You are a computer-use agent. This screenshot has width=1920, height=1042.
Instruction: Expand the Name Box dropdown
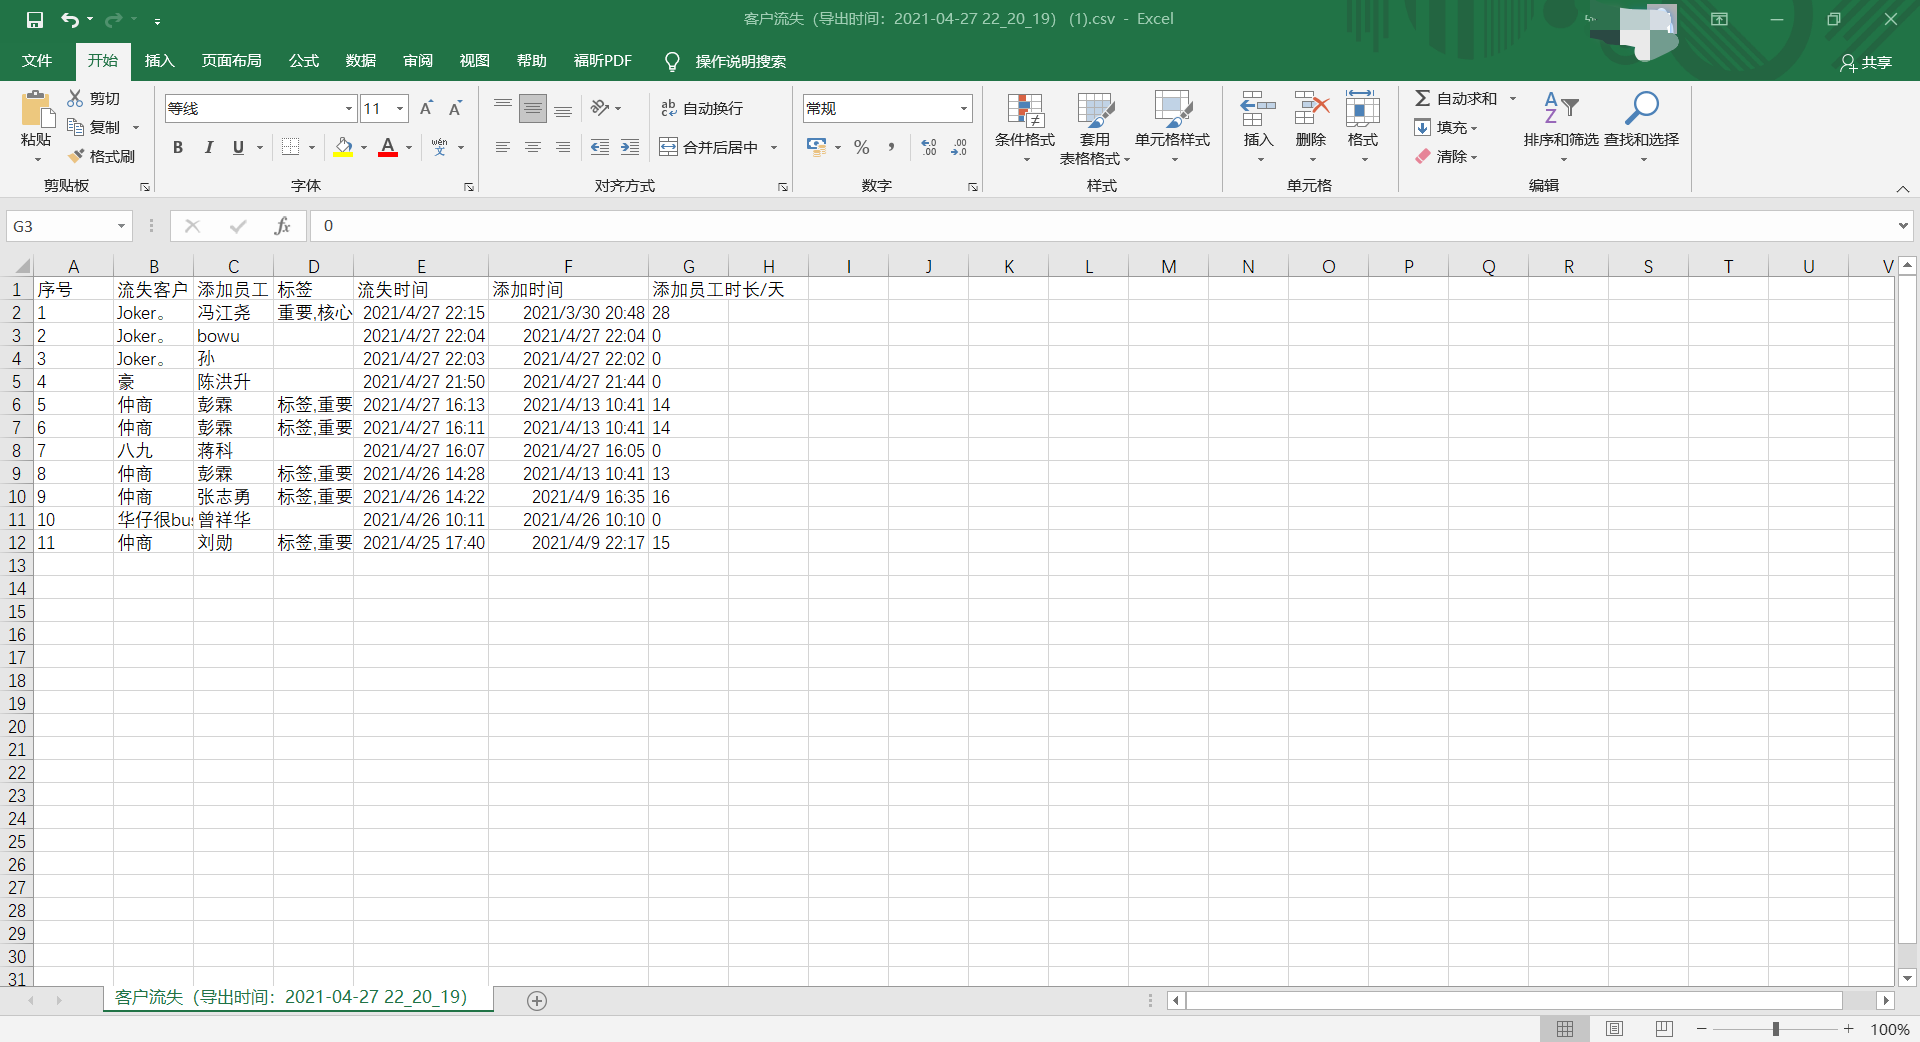(x=121, y=226)
